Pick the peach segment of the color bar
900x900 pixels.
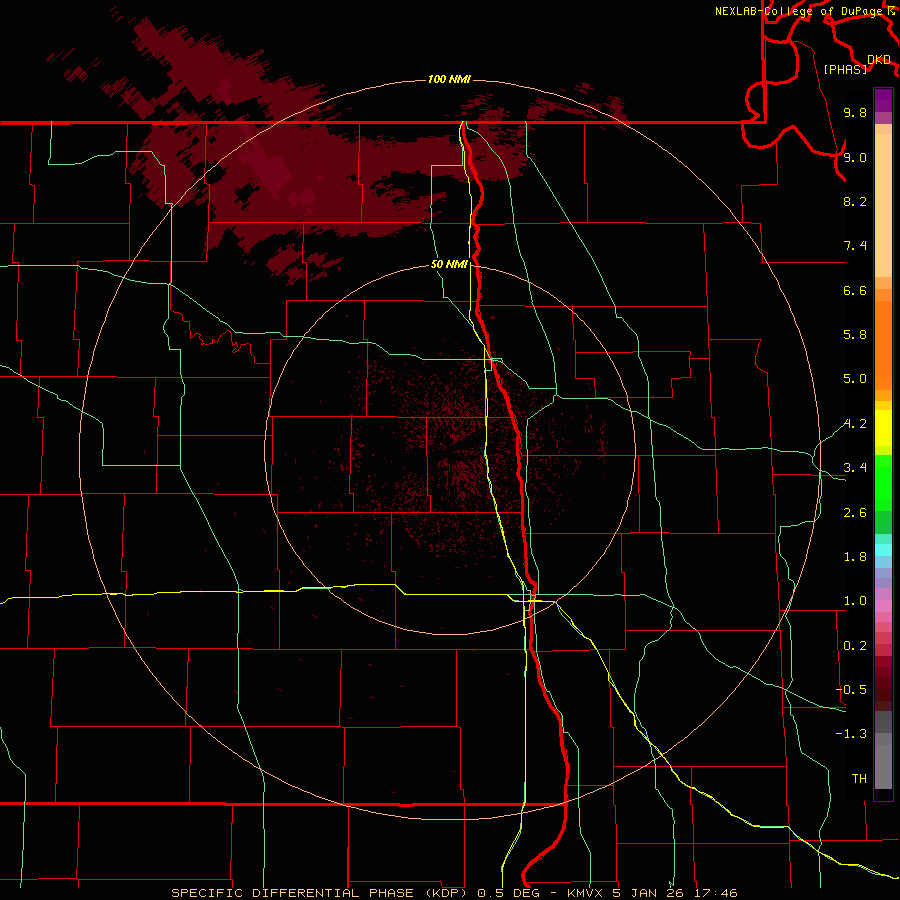[x=883, y=205]
